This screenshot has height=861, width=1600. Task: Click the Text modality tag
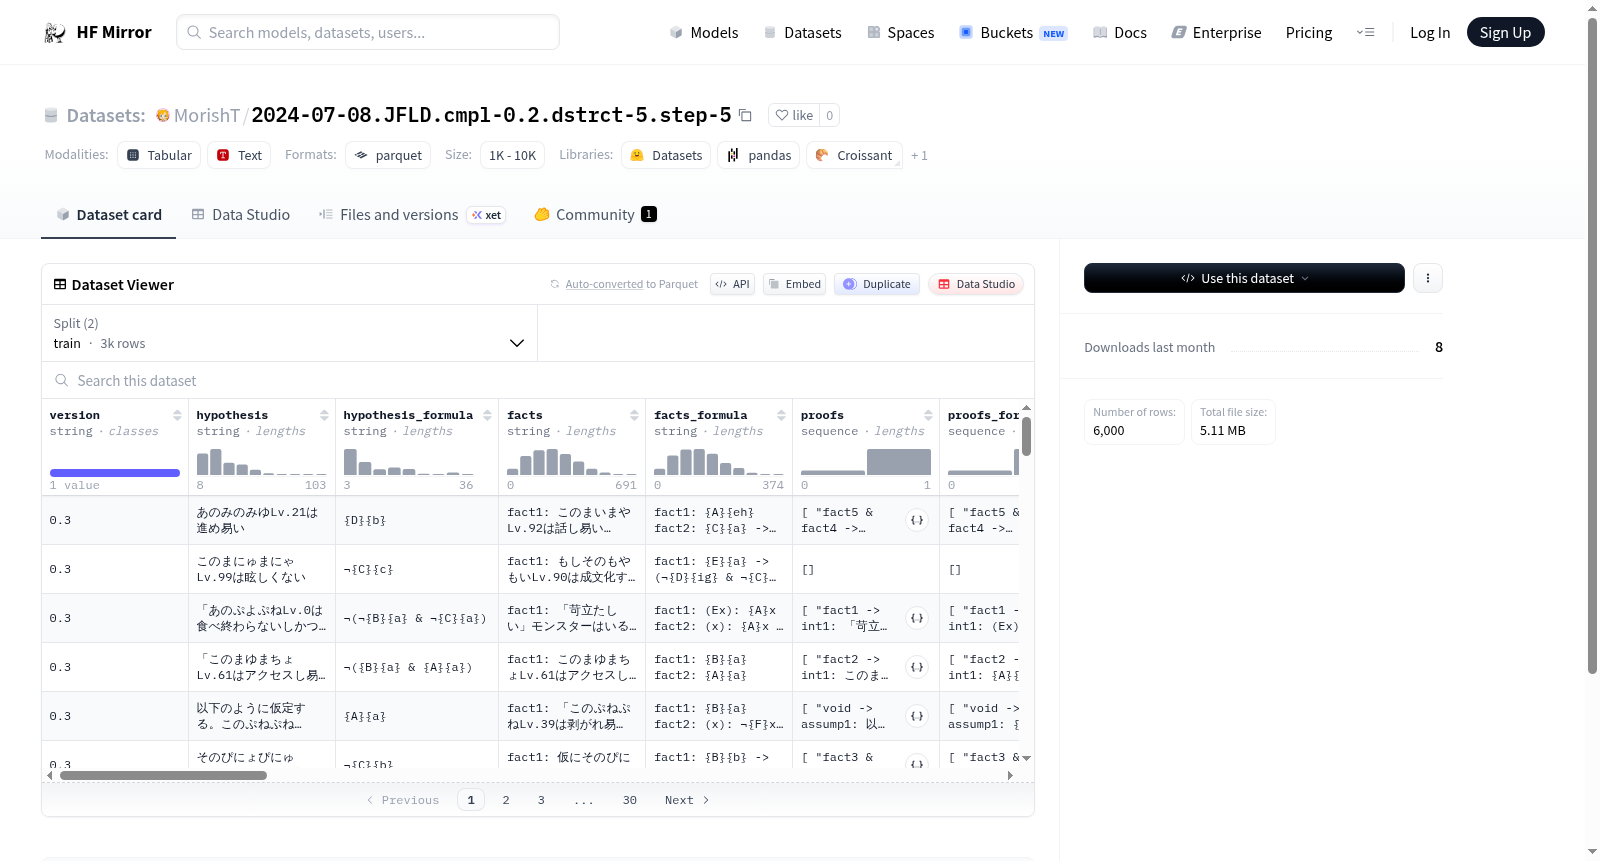click(240, 155)
